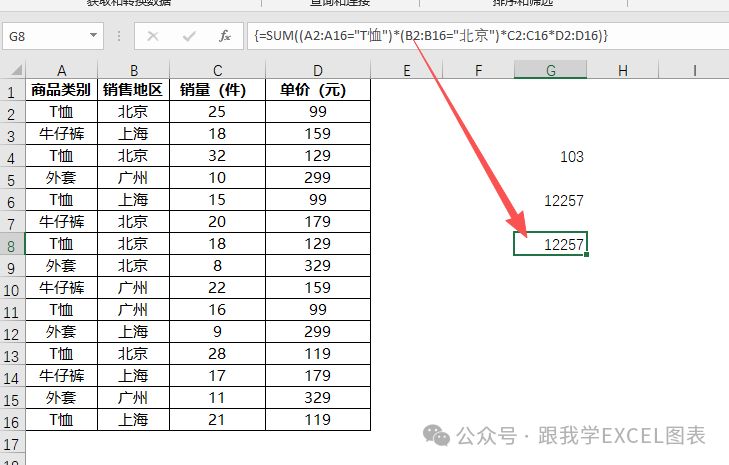Click inside the formula bar text

pos(431,36)
